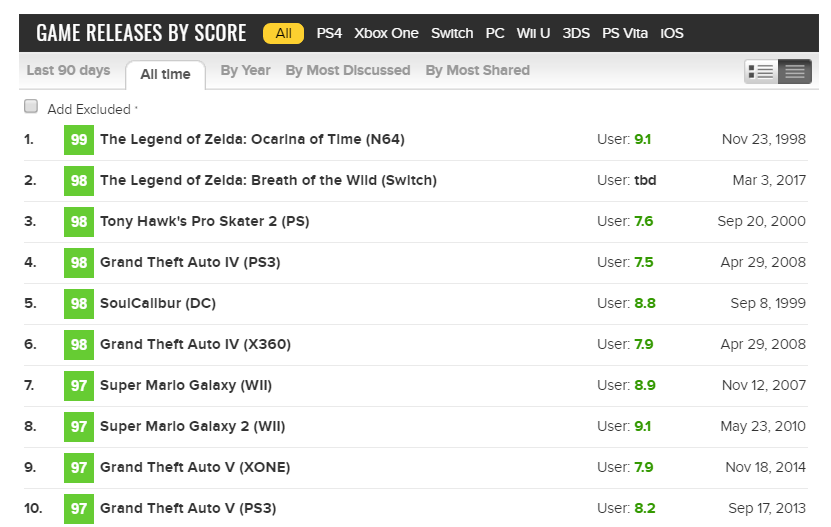Click the date Mar 3, 2017
This screenshot has height=527, width=831.
(x=769, y=180)
